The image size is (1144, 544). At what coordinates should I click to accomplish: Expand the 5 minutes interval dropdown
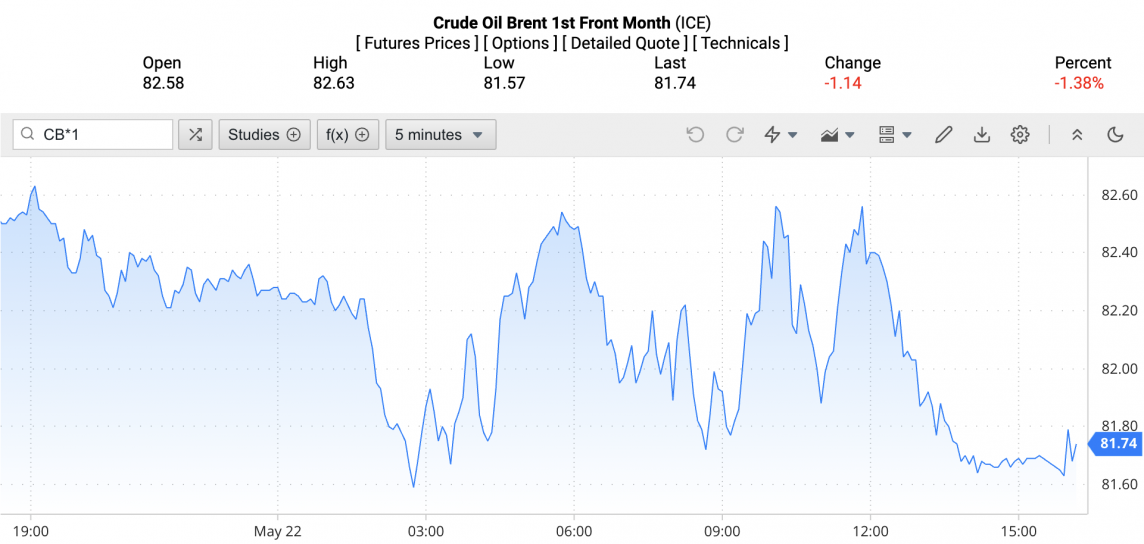(440, 135)
